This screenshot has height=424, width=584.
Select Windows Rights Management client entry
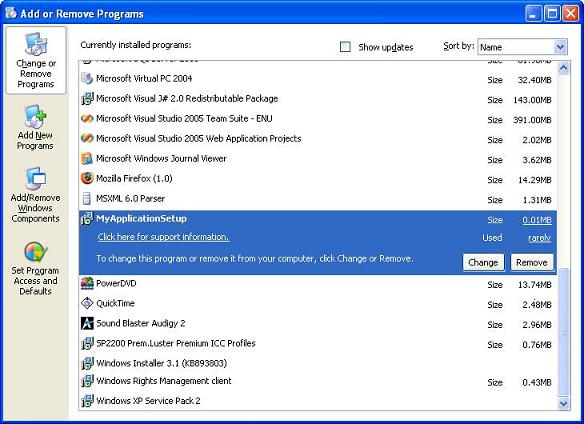tap(318, 381)
